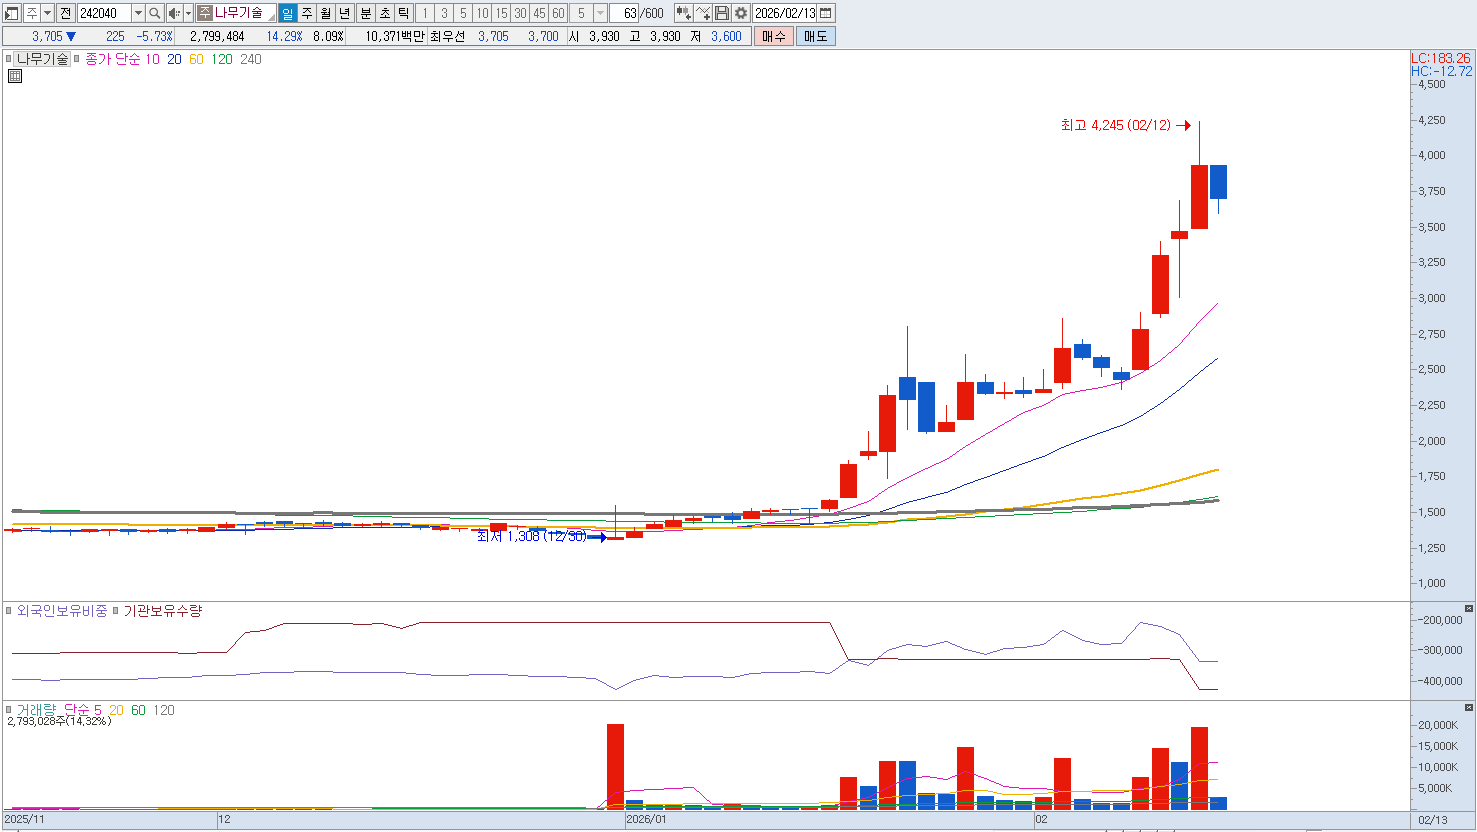1477x832 pixels.
Task: Open chart settings gear icon
Action: click(x=741, y=13)
